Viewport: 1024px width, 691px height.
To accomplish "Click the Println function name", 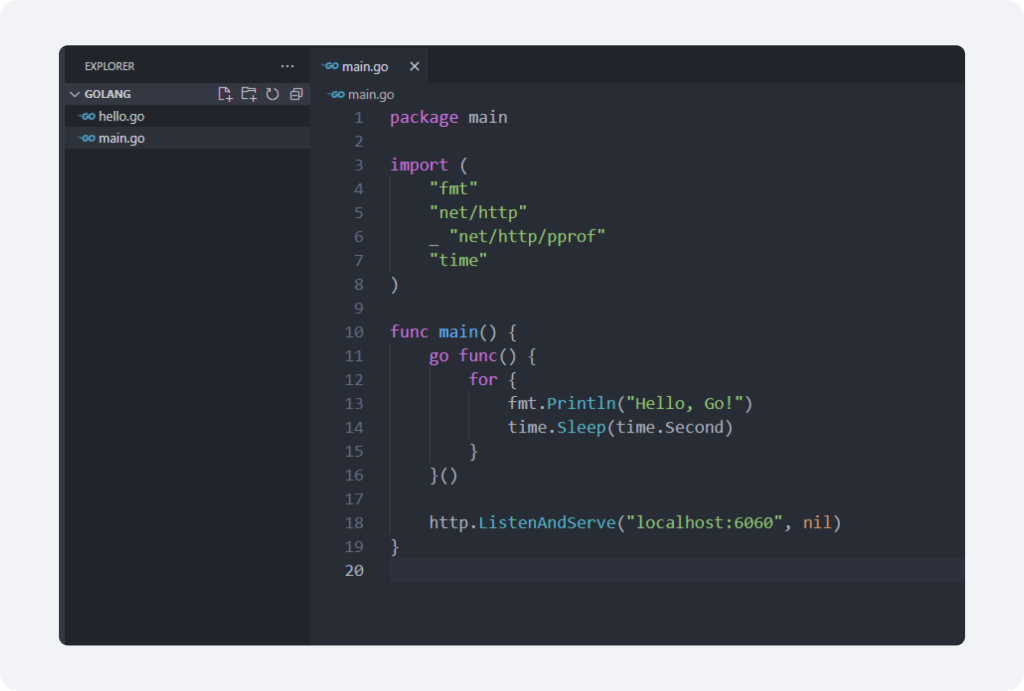I will pyautogui.click(x=581, y=403).
